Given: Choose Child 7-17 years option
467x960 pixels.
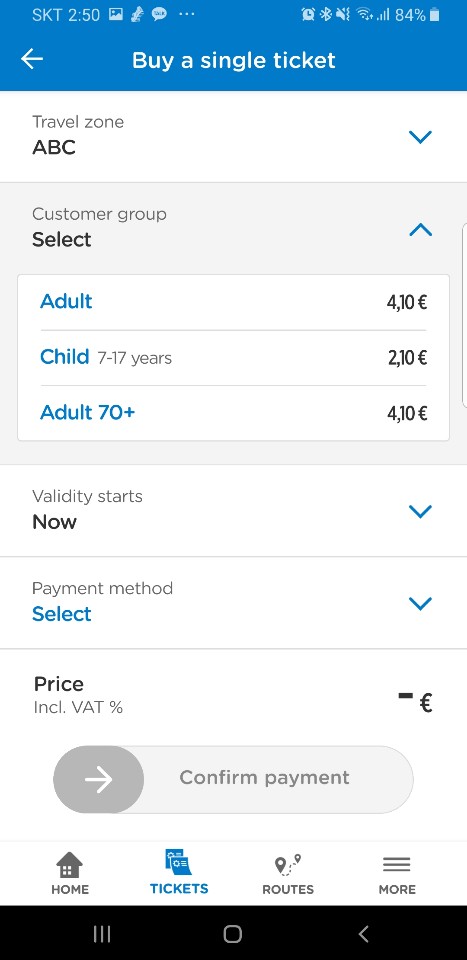Looking at the screenshot, I should point(233,358).
